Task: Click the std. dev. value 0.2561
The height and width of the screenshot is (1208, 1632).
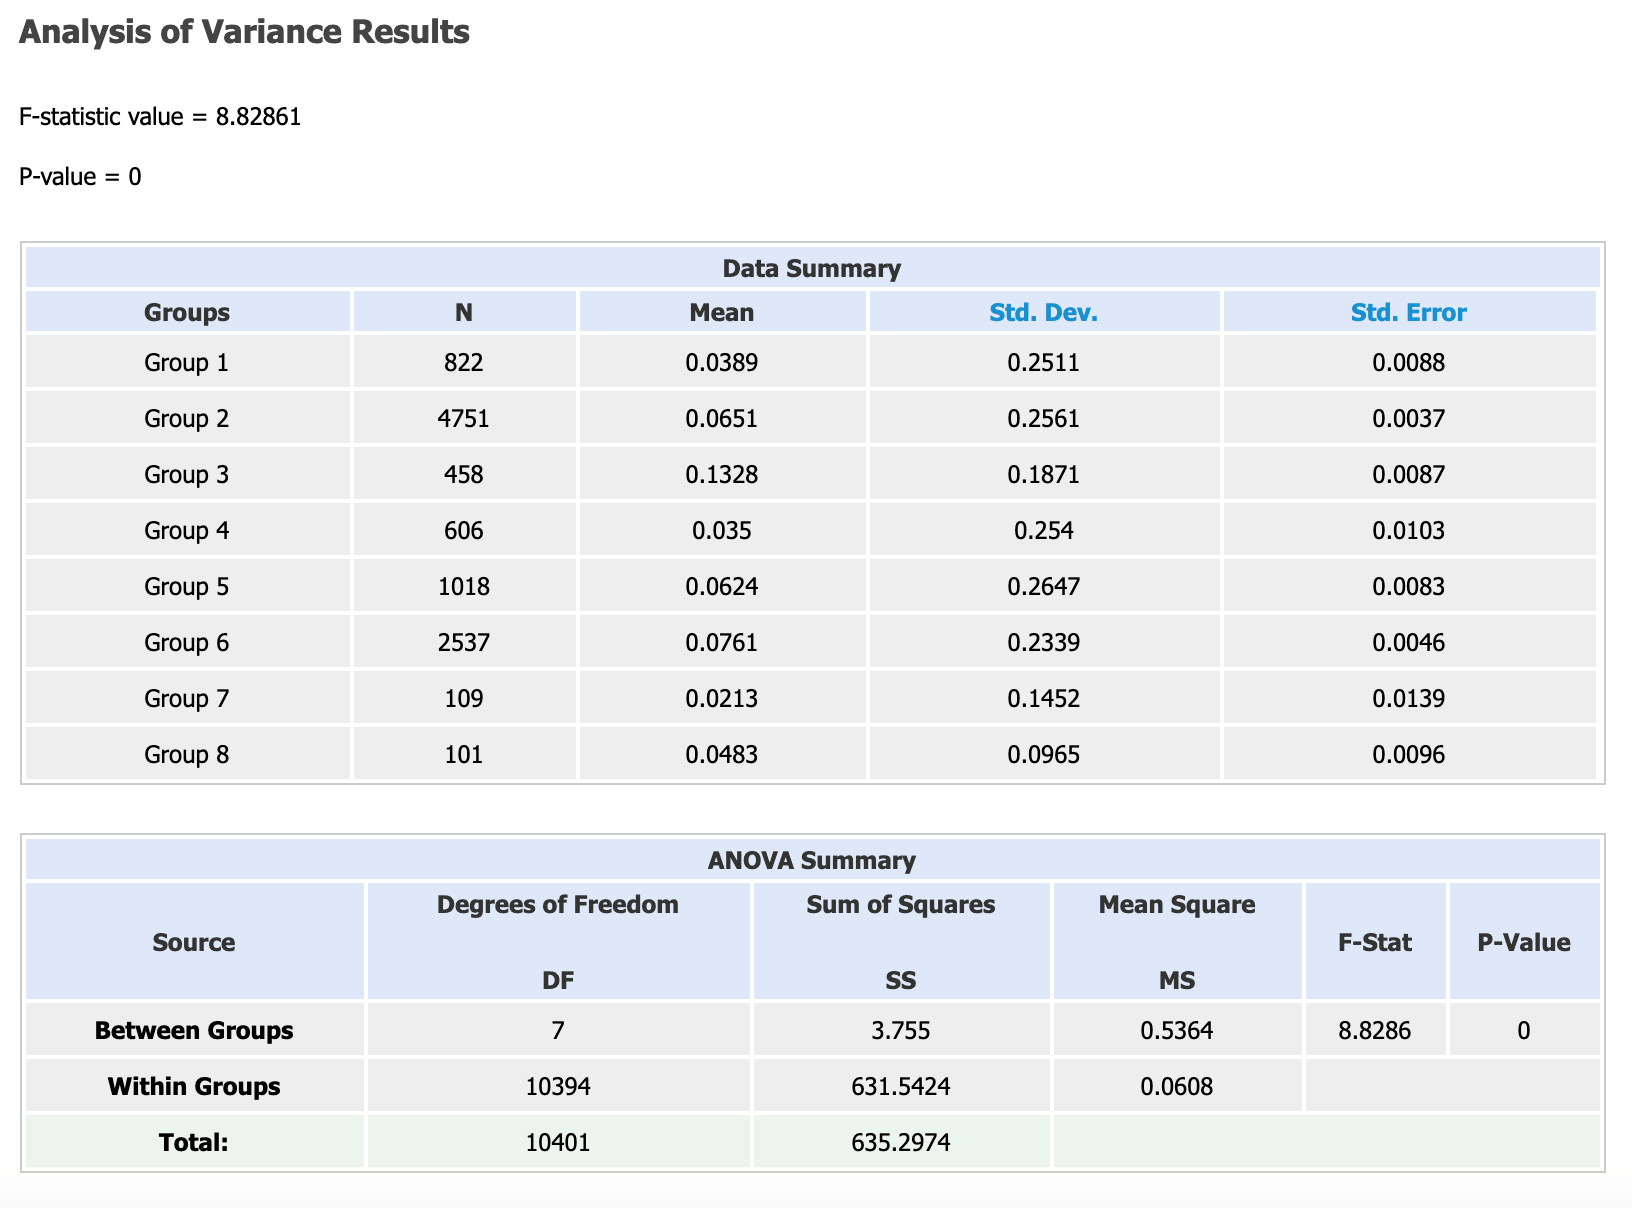Action: point(1044,418)
